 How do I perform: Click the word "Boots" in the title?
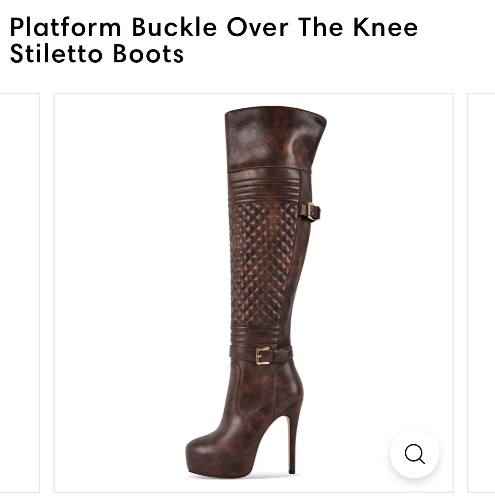148,53
